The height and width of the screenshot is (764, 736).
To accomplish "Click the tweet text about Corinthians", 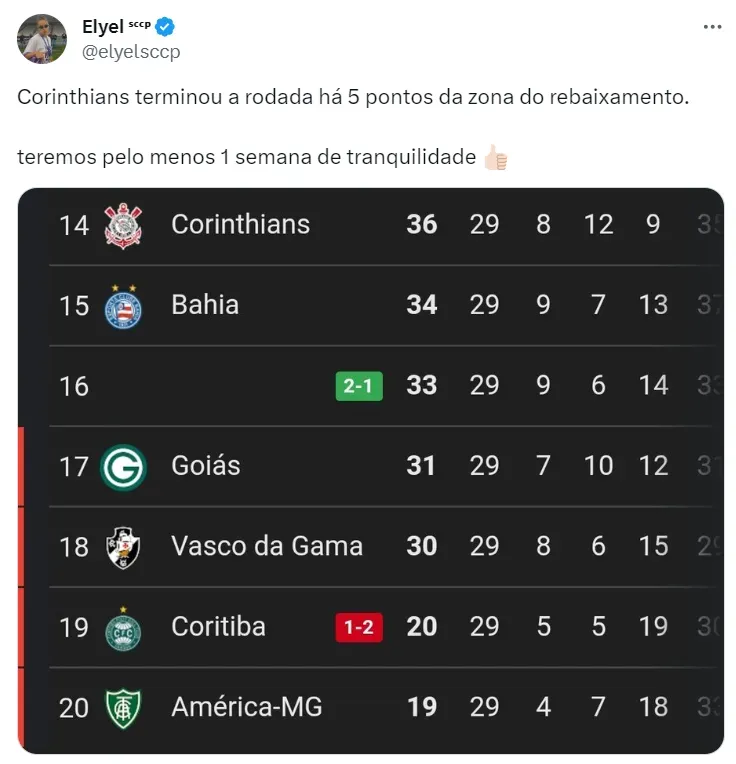I will click(x=353, y=99).
